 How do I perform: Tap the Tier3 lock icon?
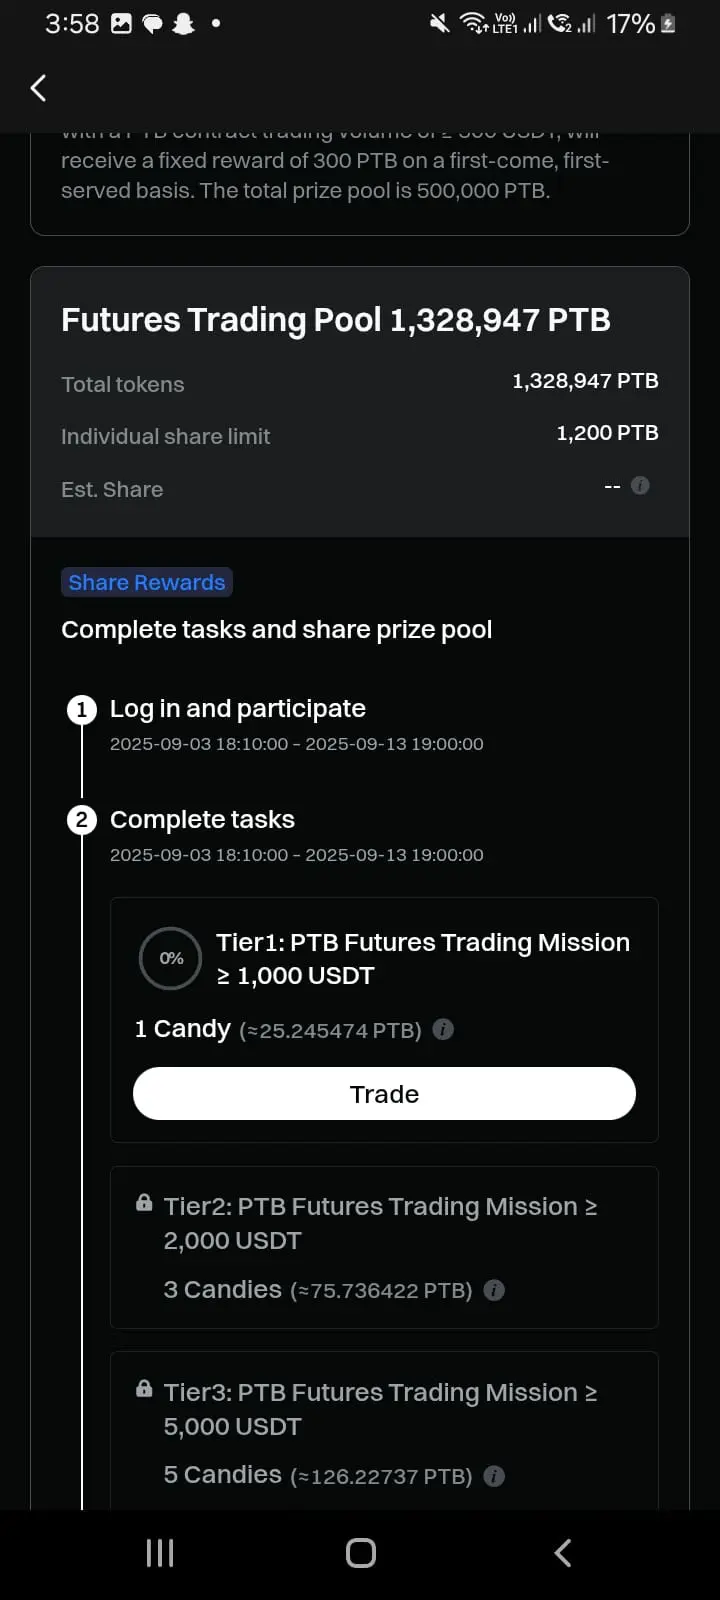pyautogui.click(x=144, y=1389)
